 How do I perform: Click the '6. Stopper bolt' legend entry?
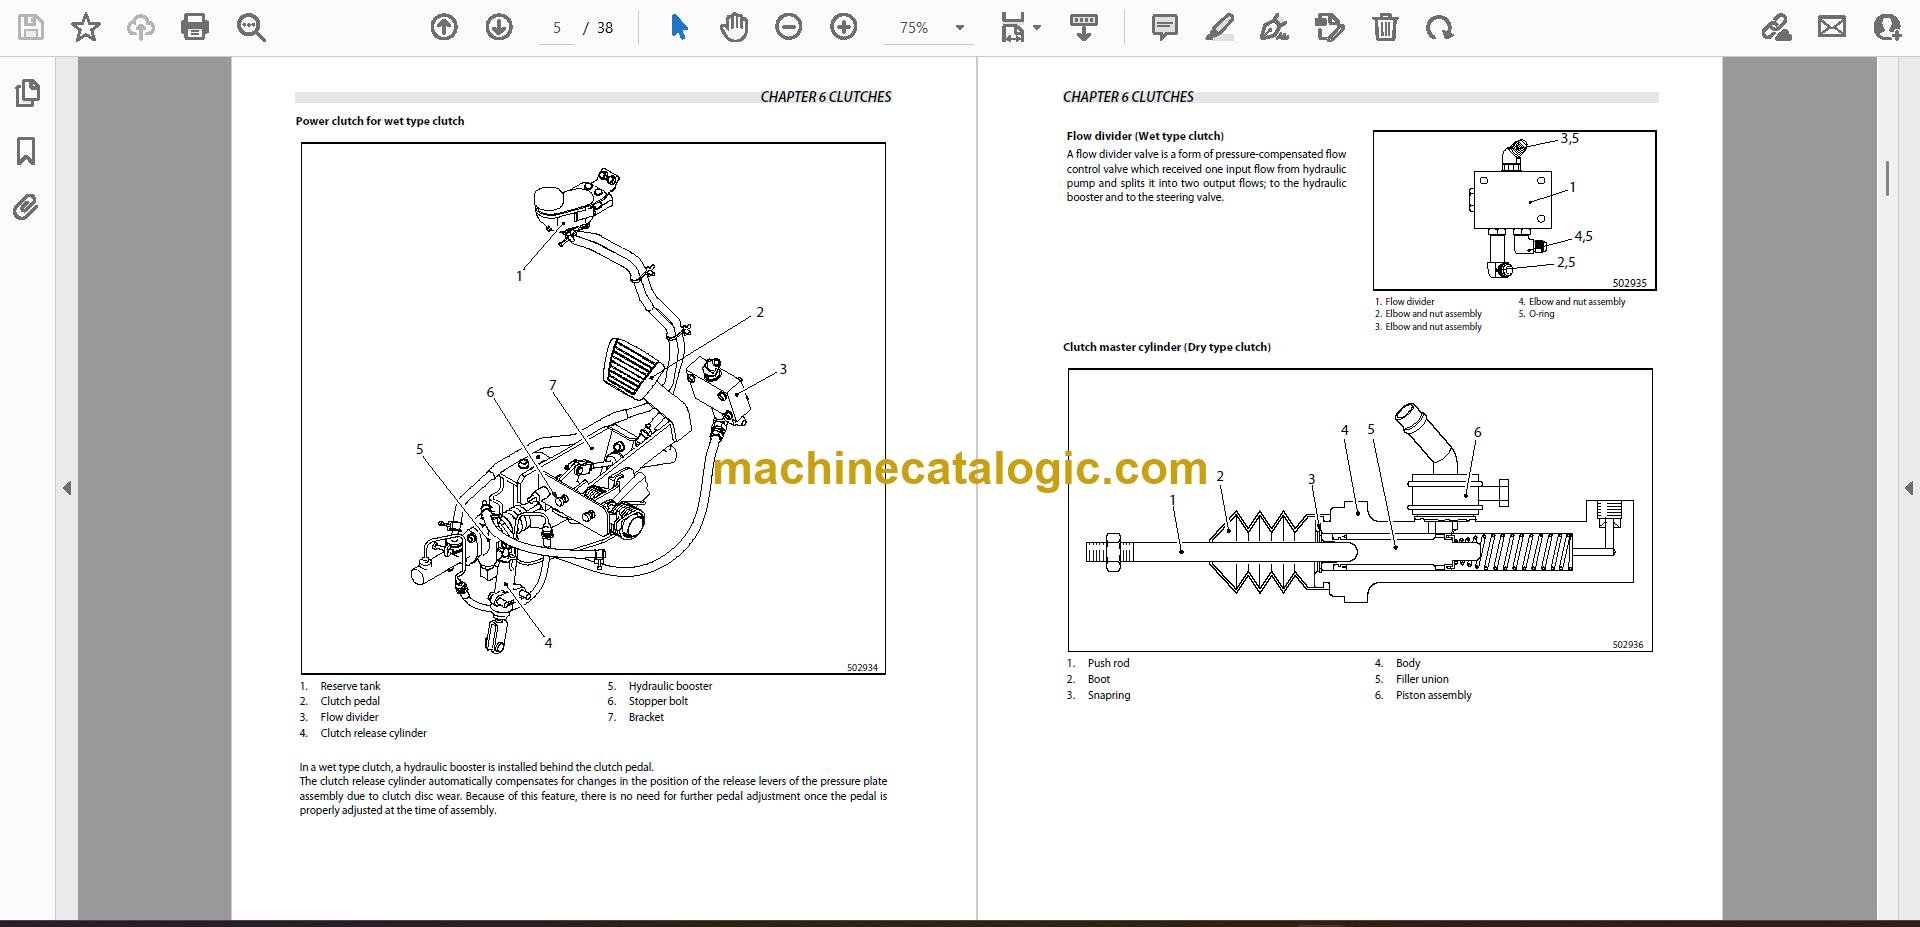click(x=648, y=701)
